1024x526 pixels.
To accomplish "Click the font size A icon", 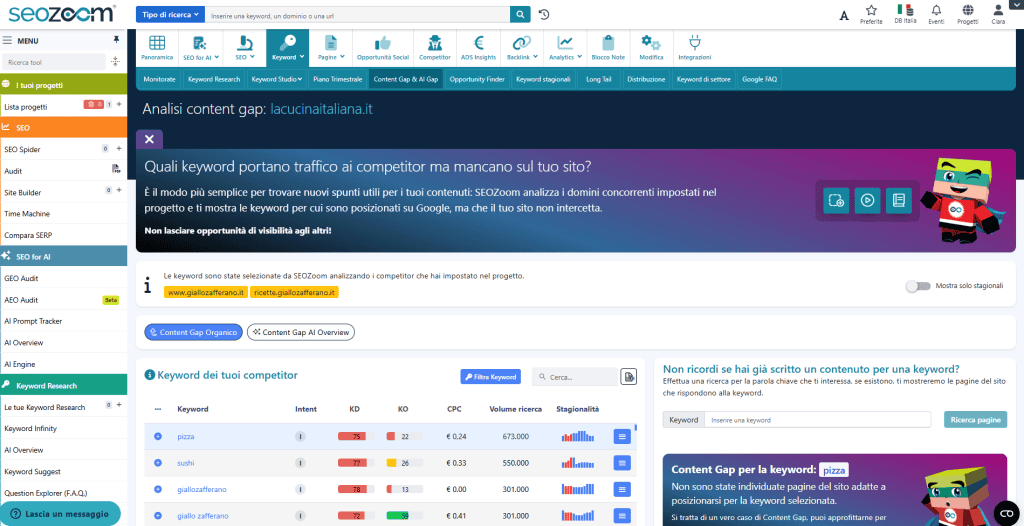I will click(x=844, y=16).
